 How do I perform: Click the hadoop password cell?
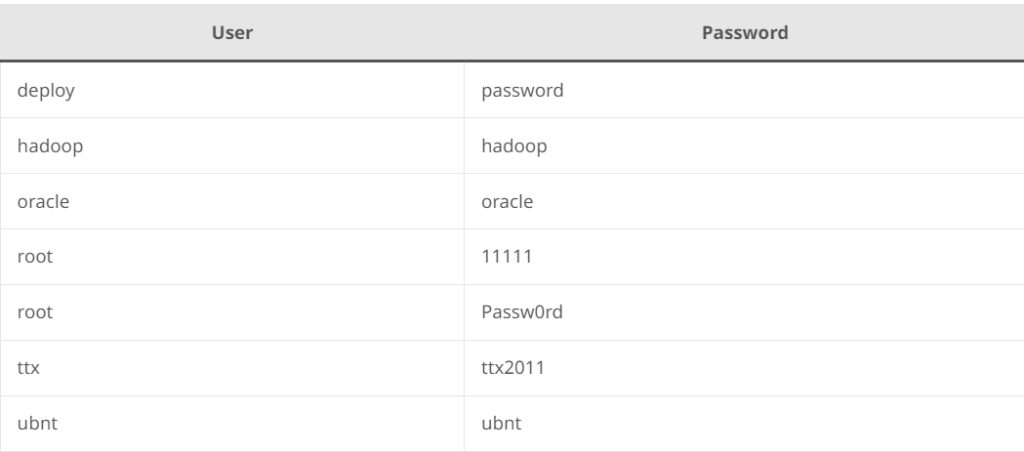744,146
